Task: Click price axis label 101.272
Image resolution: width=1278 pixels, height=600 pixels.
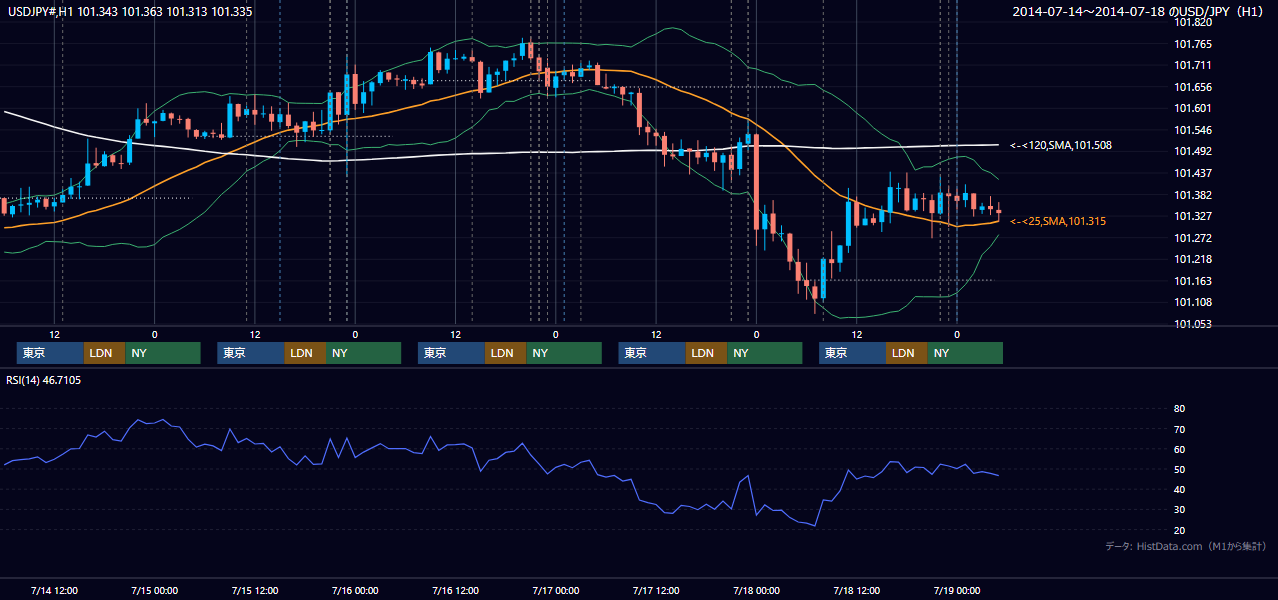Action: [1193, 238]
